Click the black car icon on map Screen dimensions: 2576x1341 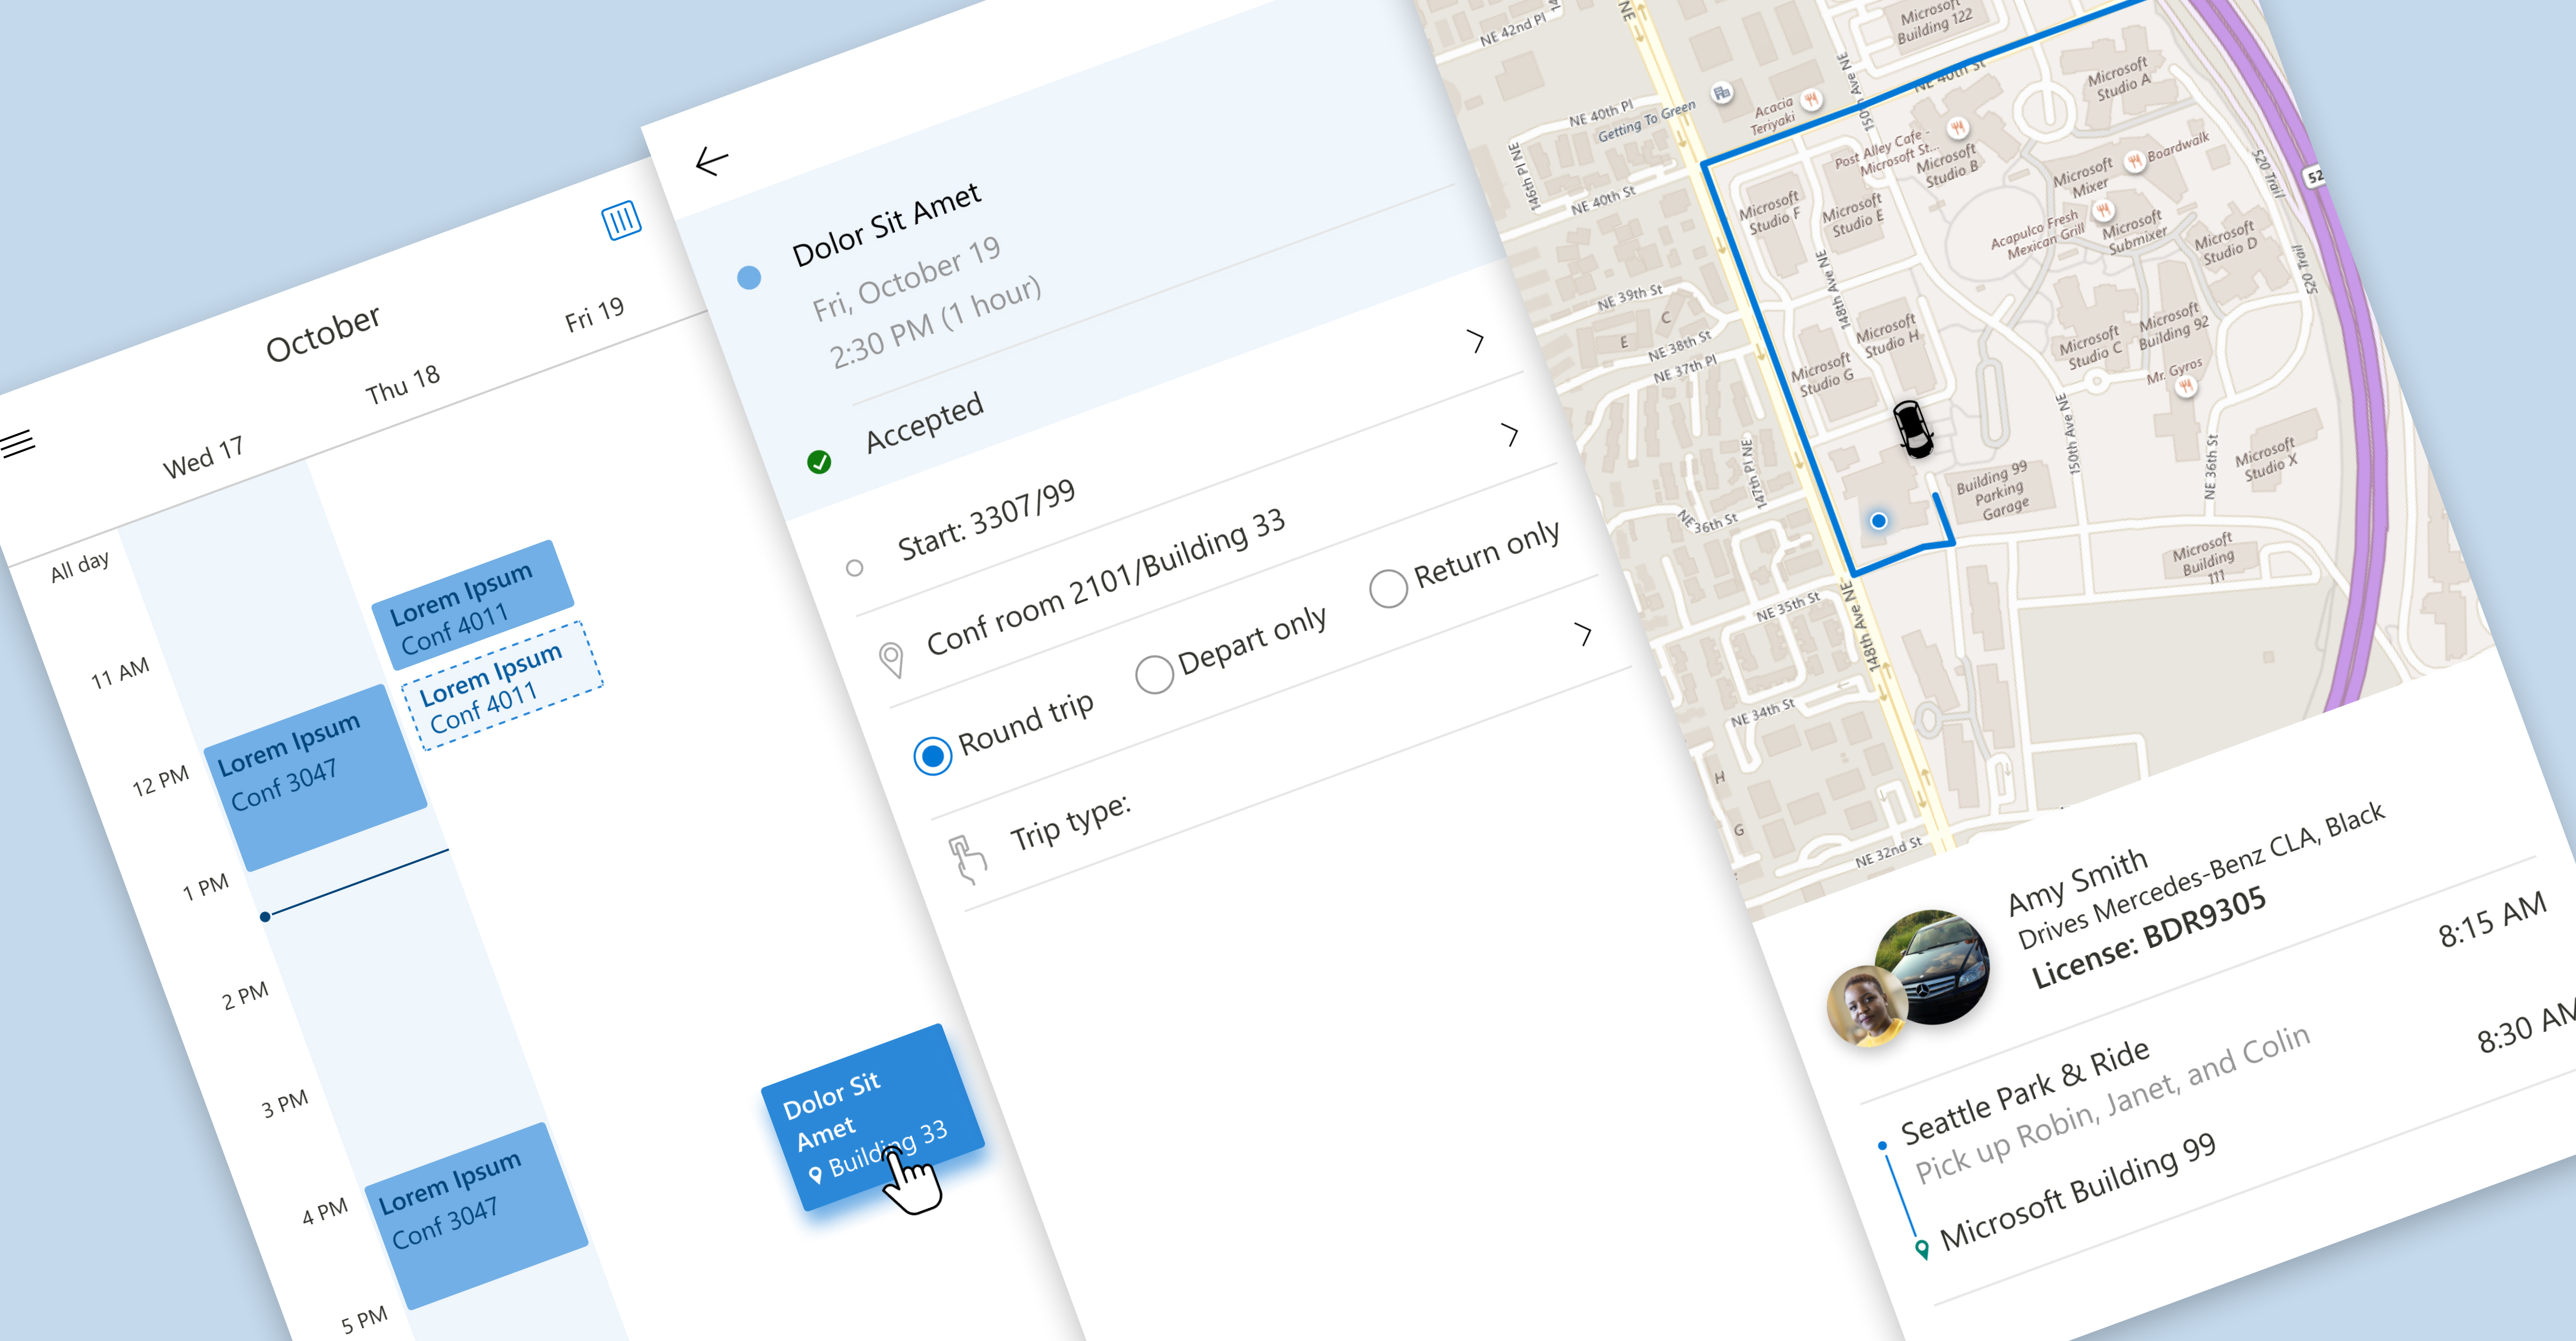click(x=1913, y=429)
